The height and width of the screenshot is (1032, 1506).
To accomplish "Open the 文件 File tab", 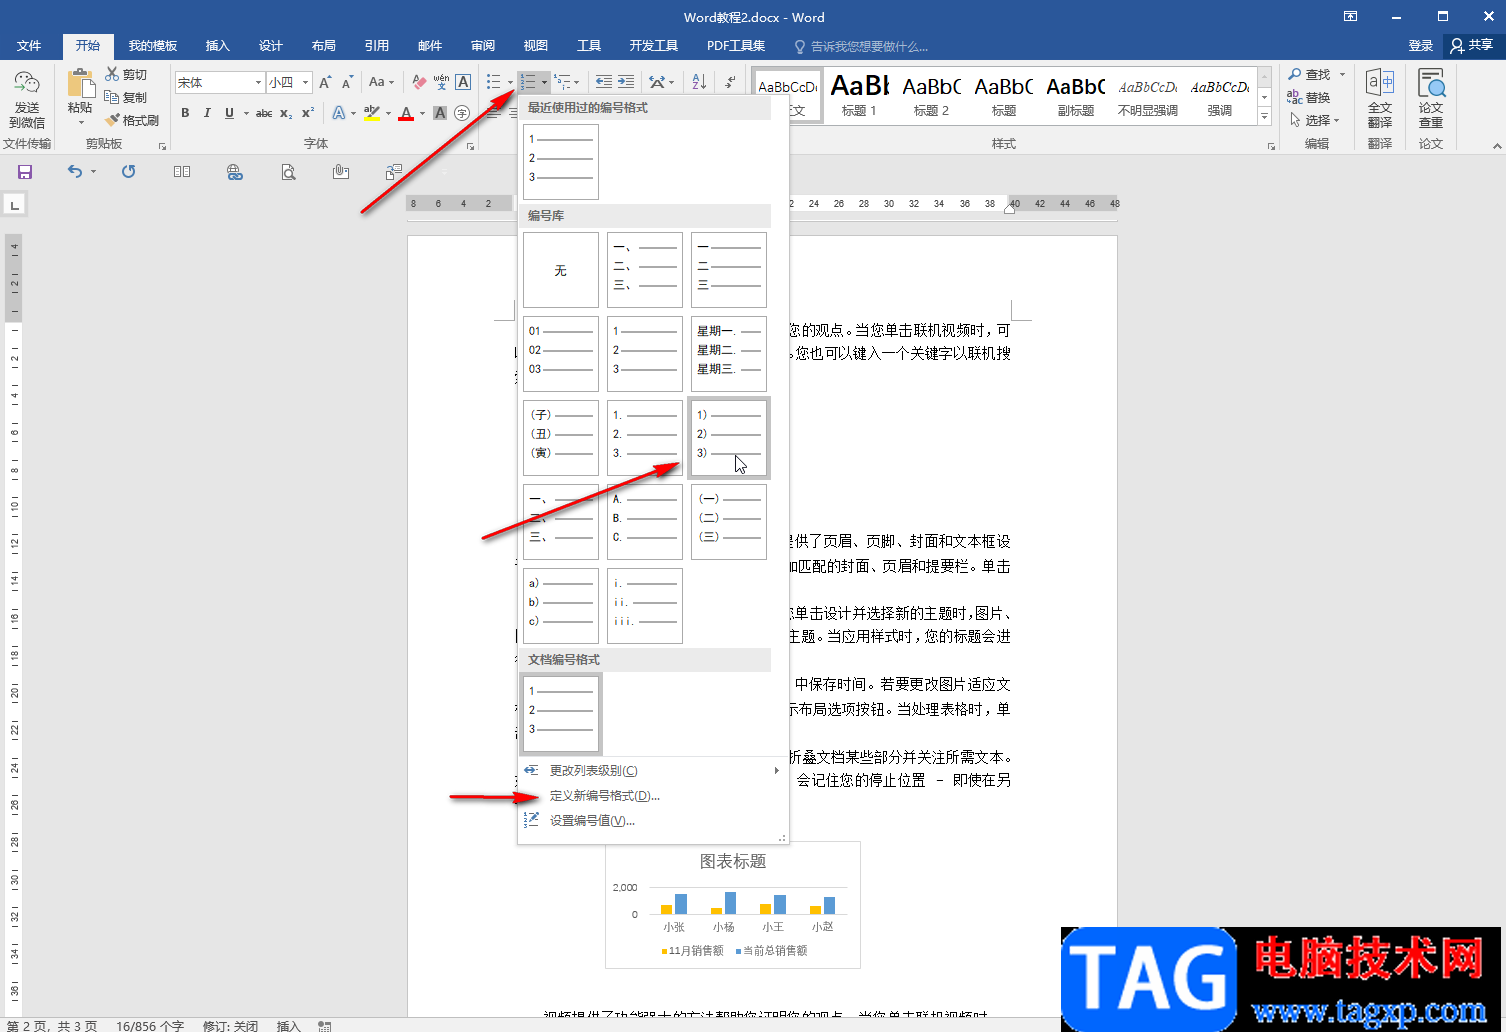I will pos(29,46).
